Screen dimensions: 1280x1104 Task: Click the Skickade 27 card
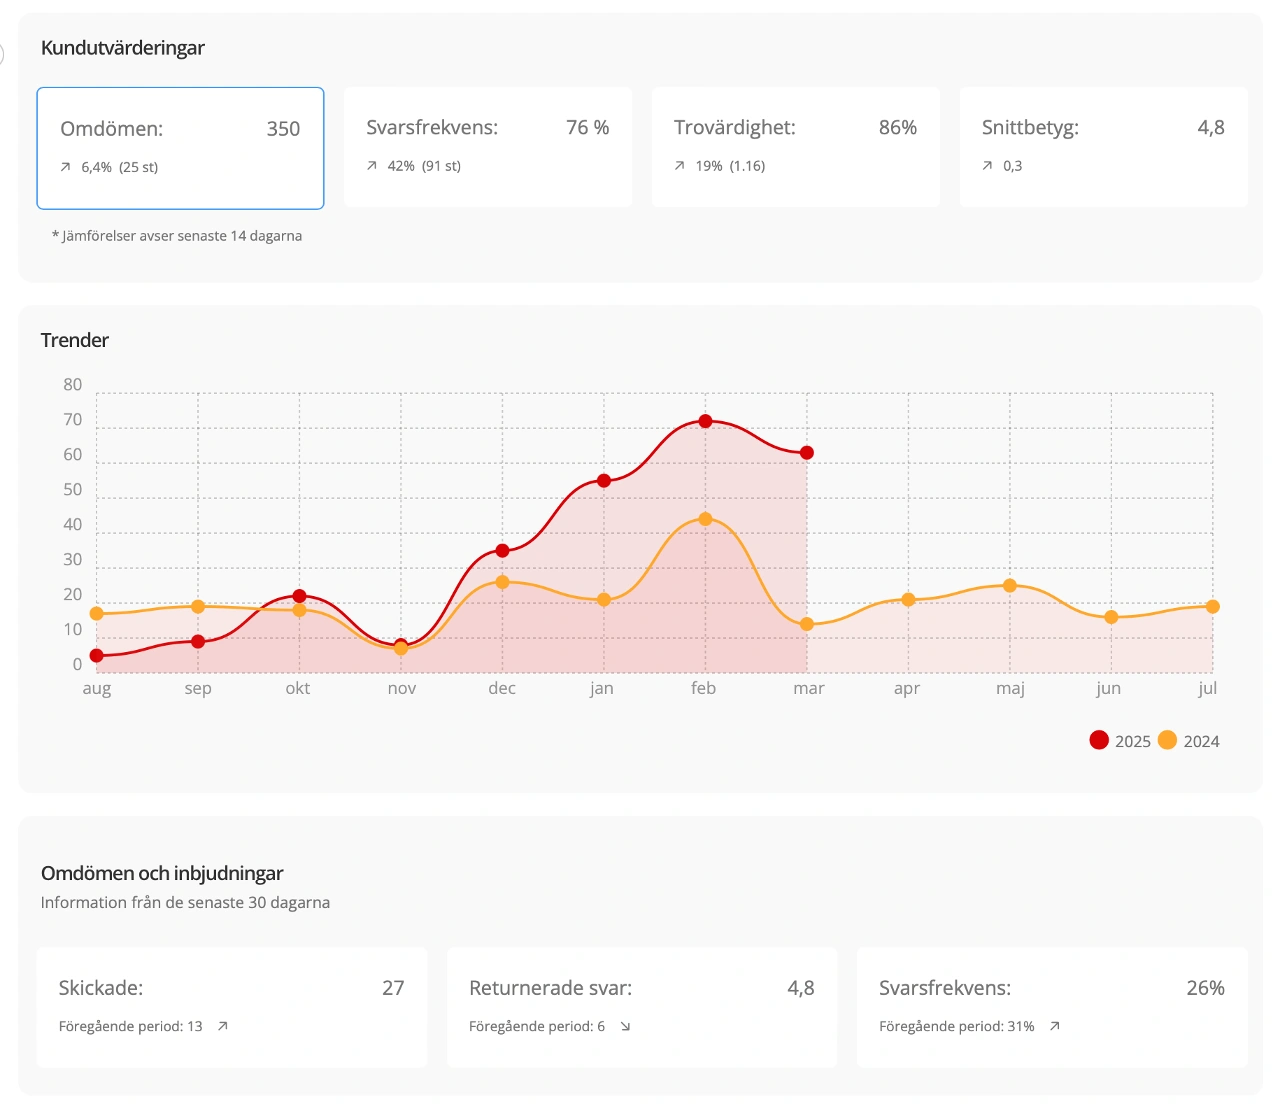[232, 1006]
